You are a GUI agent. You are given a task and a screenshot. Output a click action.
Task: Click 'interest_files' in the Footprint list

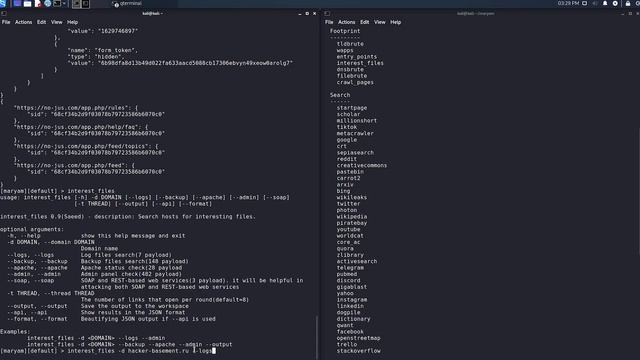(x=360, y=63)
